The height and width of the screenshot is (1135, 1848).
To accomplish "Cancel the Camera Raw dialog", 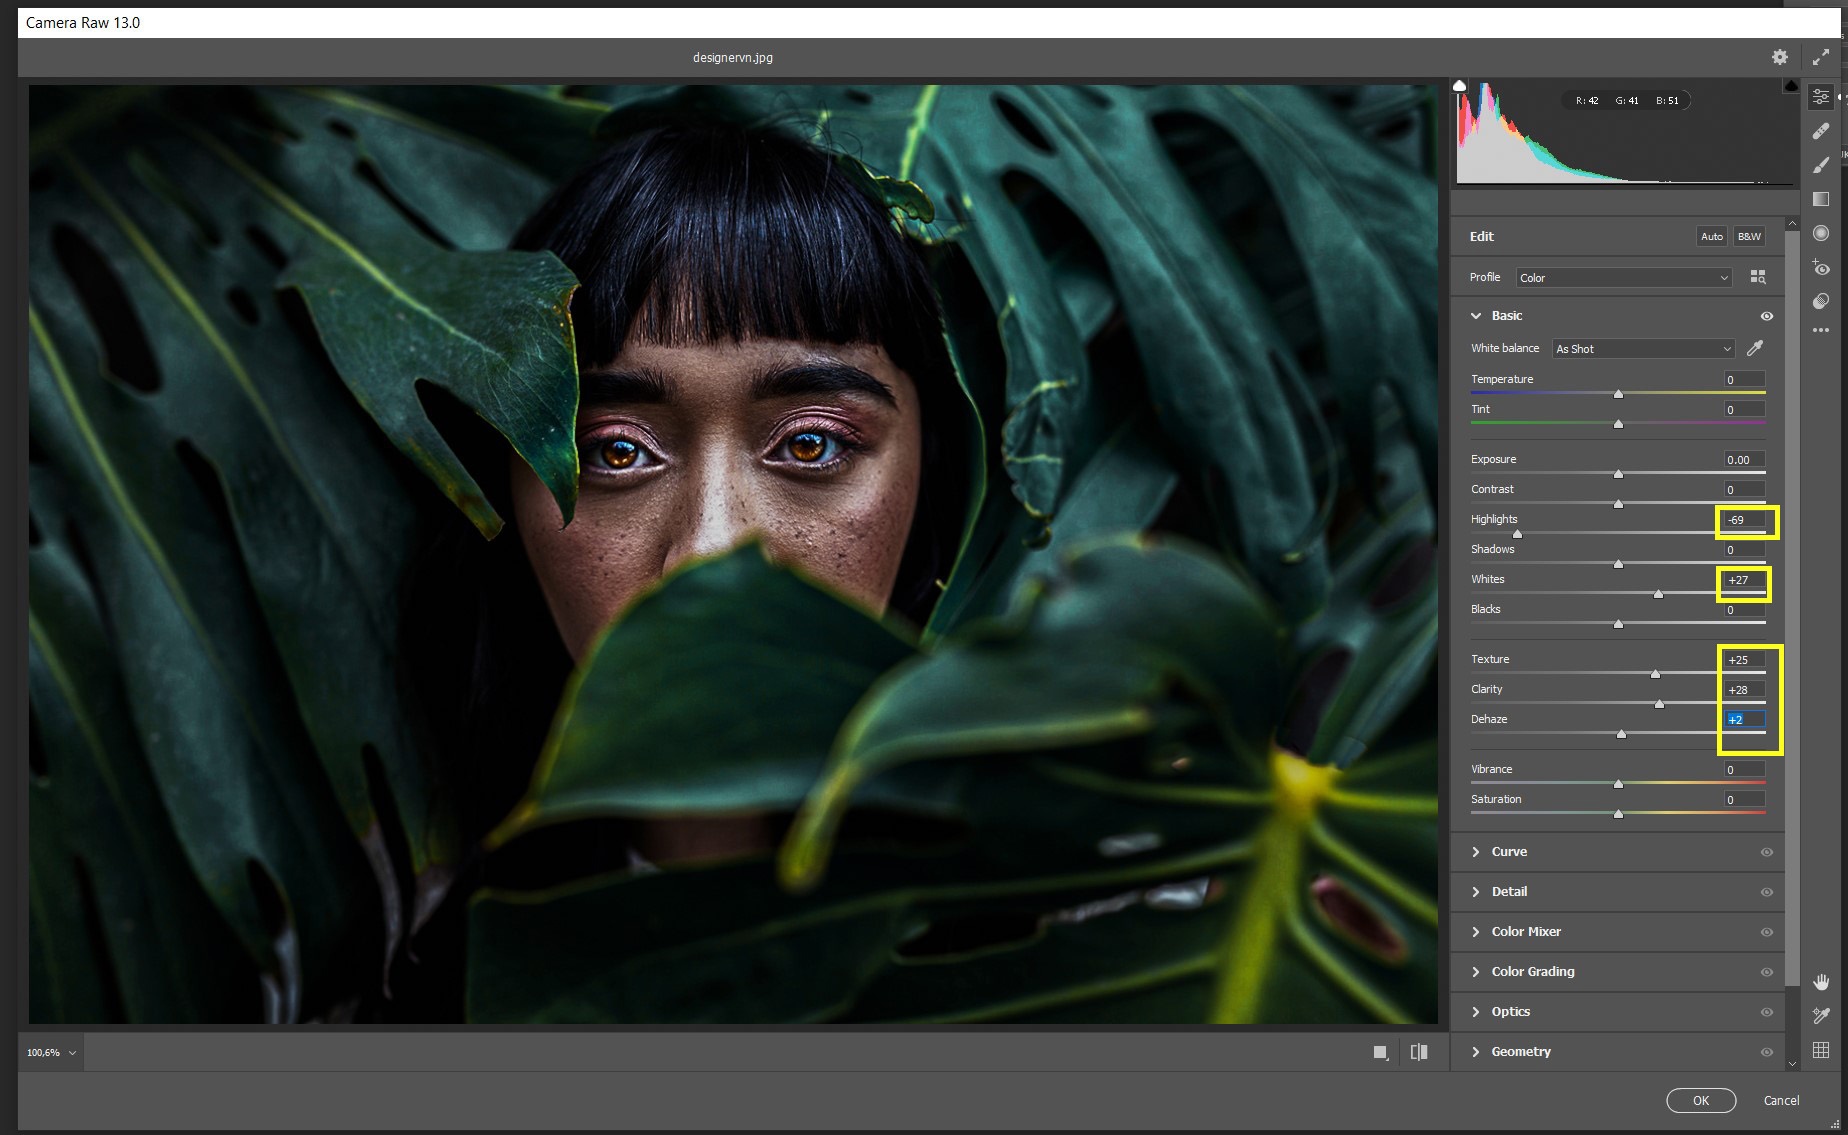I will point(1781,1100).
